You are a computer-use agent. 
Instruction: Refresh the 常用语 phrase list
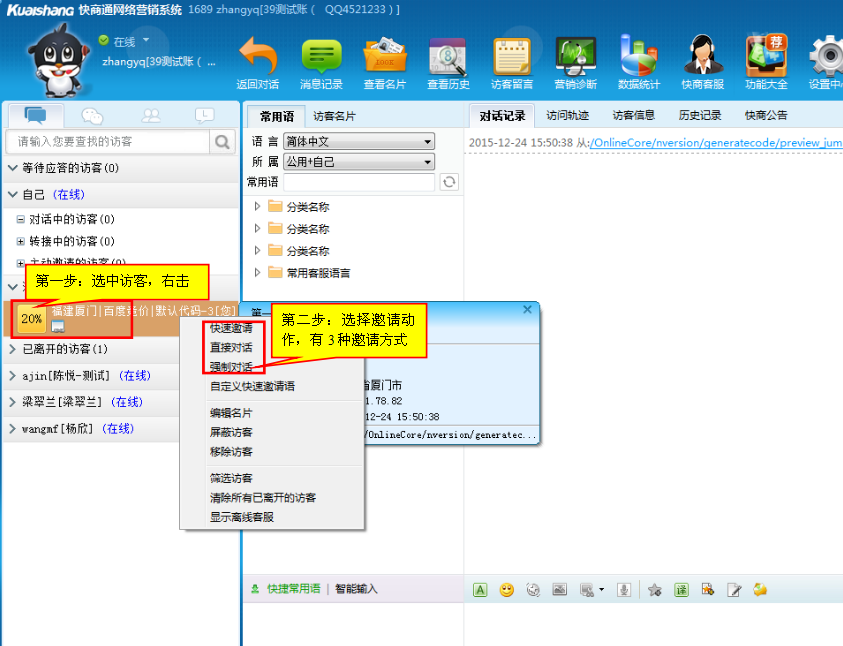pos(449,182)
